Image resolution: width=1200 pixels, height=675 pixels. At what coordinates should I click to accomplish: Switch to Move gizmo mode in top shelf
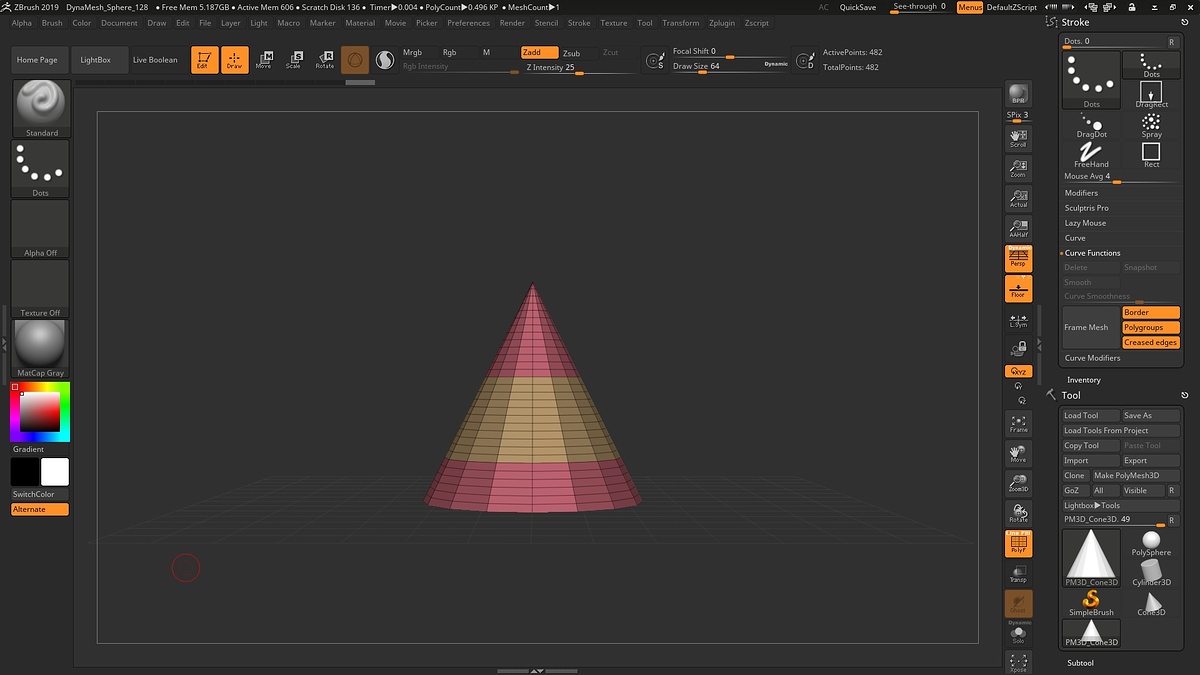[x=264, y=60]
